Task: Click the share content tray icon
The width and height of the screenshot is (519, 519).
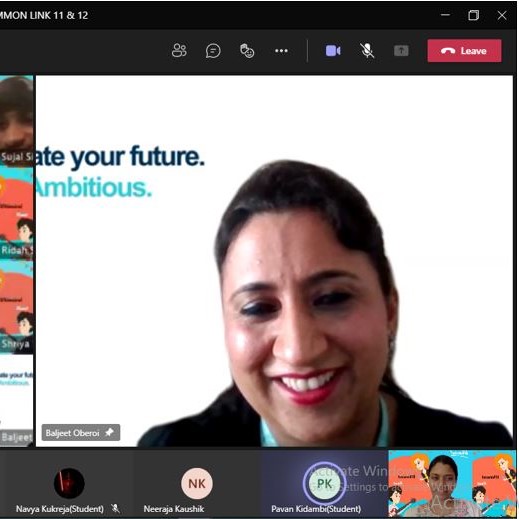Action: (401, 51)
